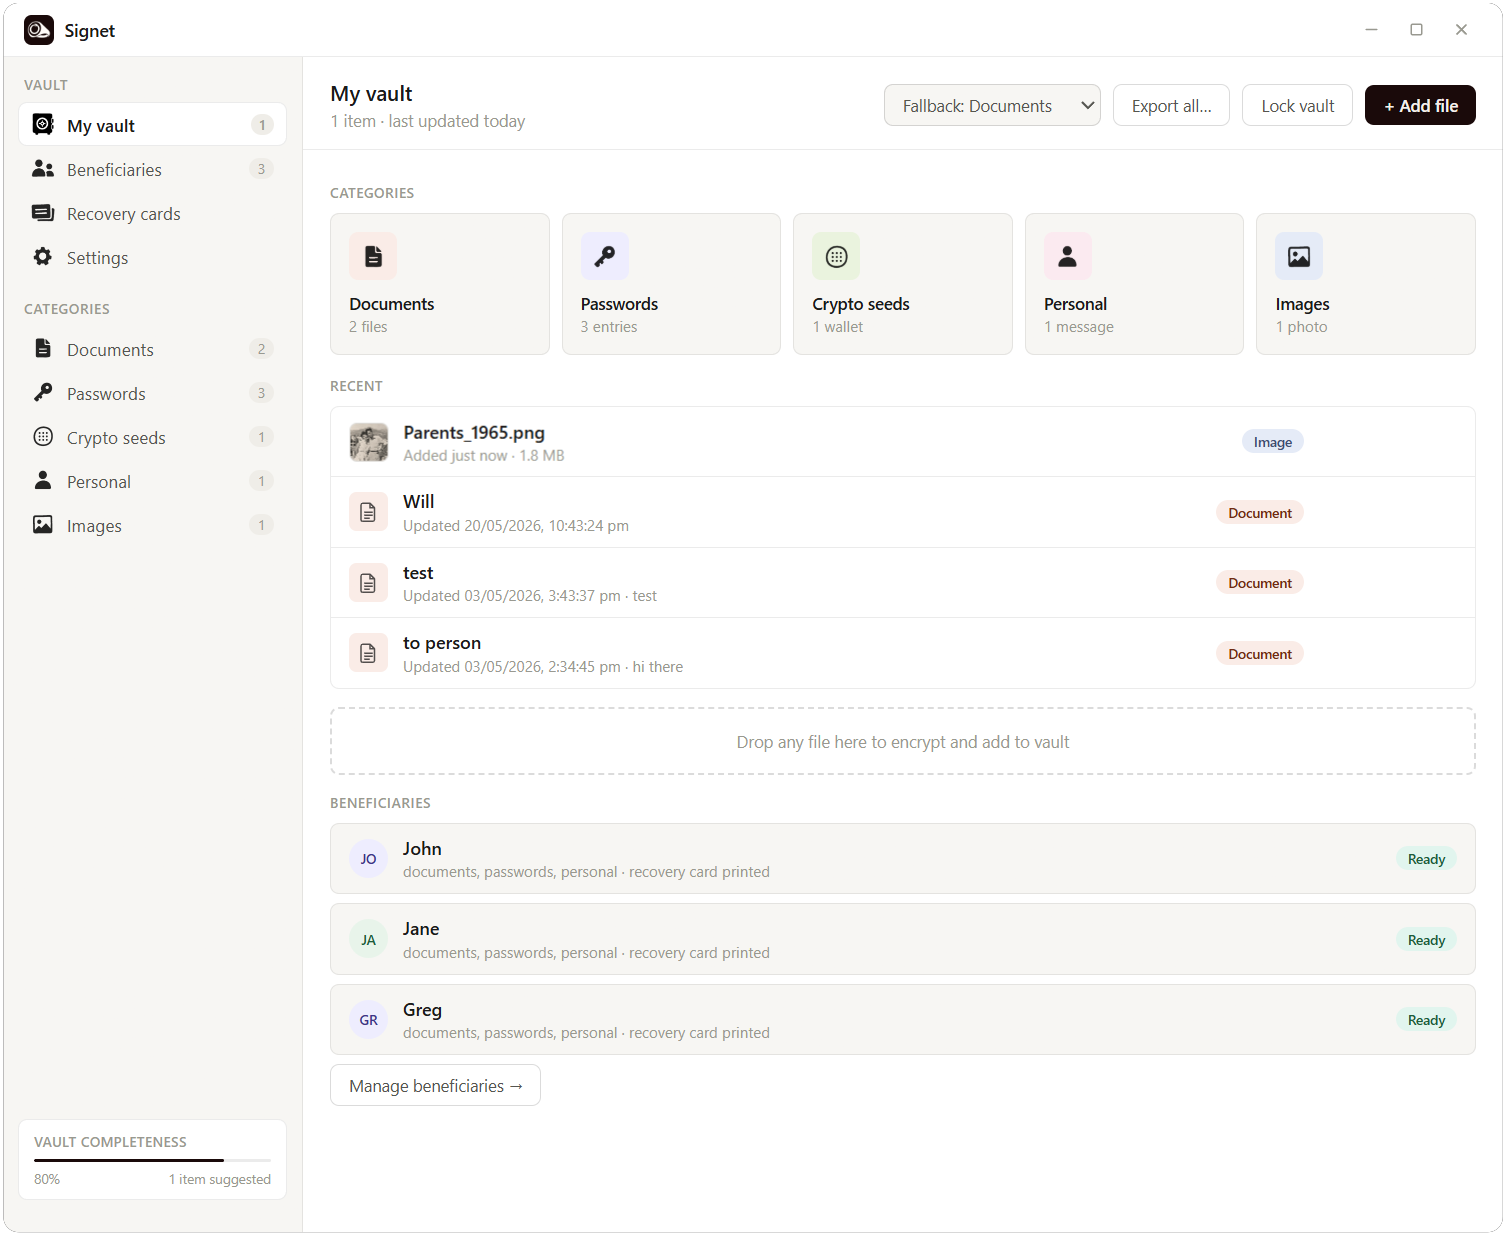1507x1236 pixels.
Task: Open Settings from the sidebar
Action: coord(152,257)
